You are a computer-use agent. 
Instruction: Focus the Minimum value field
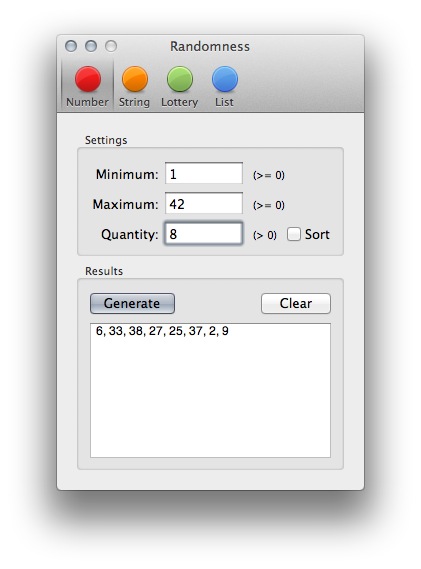tap(204, 173)
